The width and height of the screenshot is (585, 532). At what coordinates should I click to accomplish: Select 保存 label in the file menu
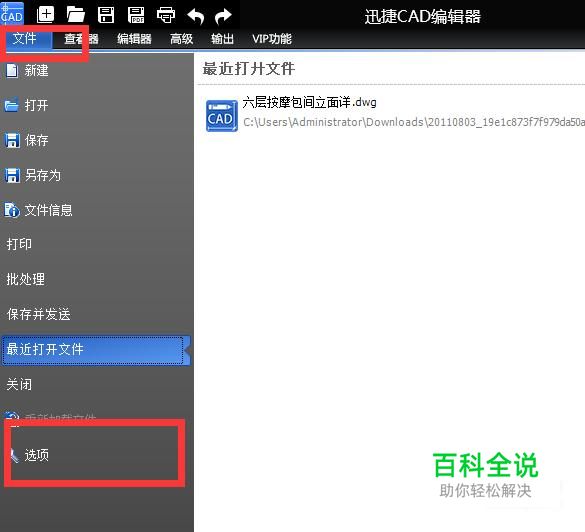[36, 140]
